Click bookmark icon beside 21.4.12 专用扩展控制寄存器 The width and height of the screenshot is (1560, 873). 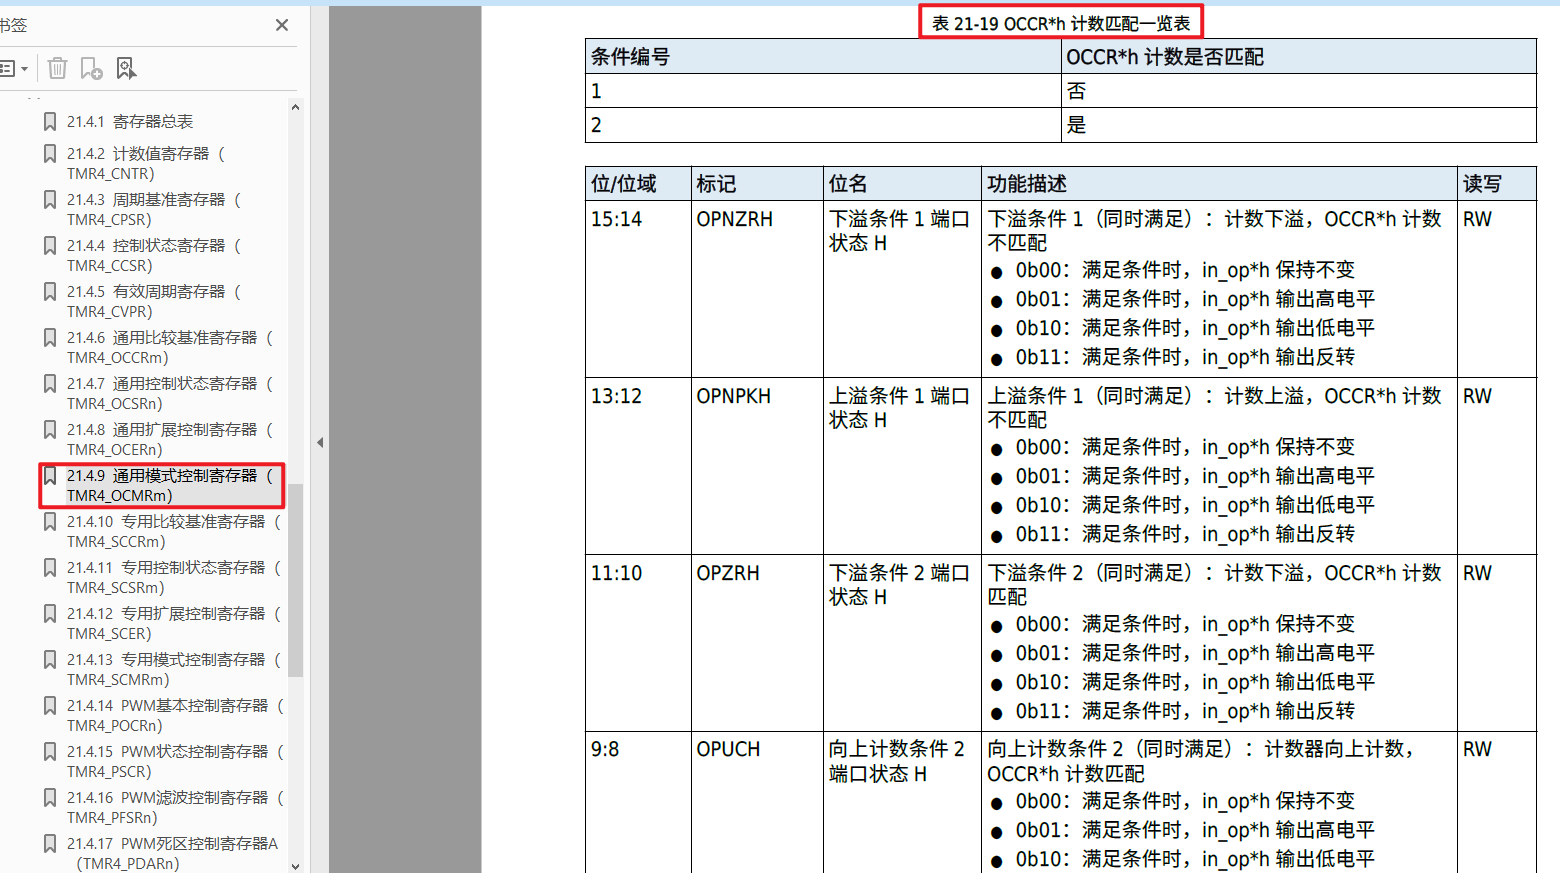[50, 613]
